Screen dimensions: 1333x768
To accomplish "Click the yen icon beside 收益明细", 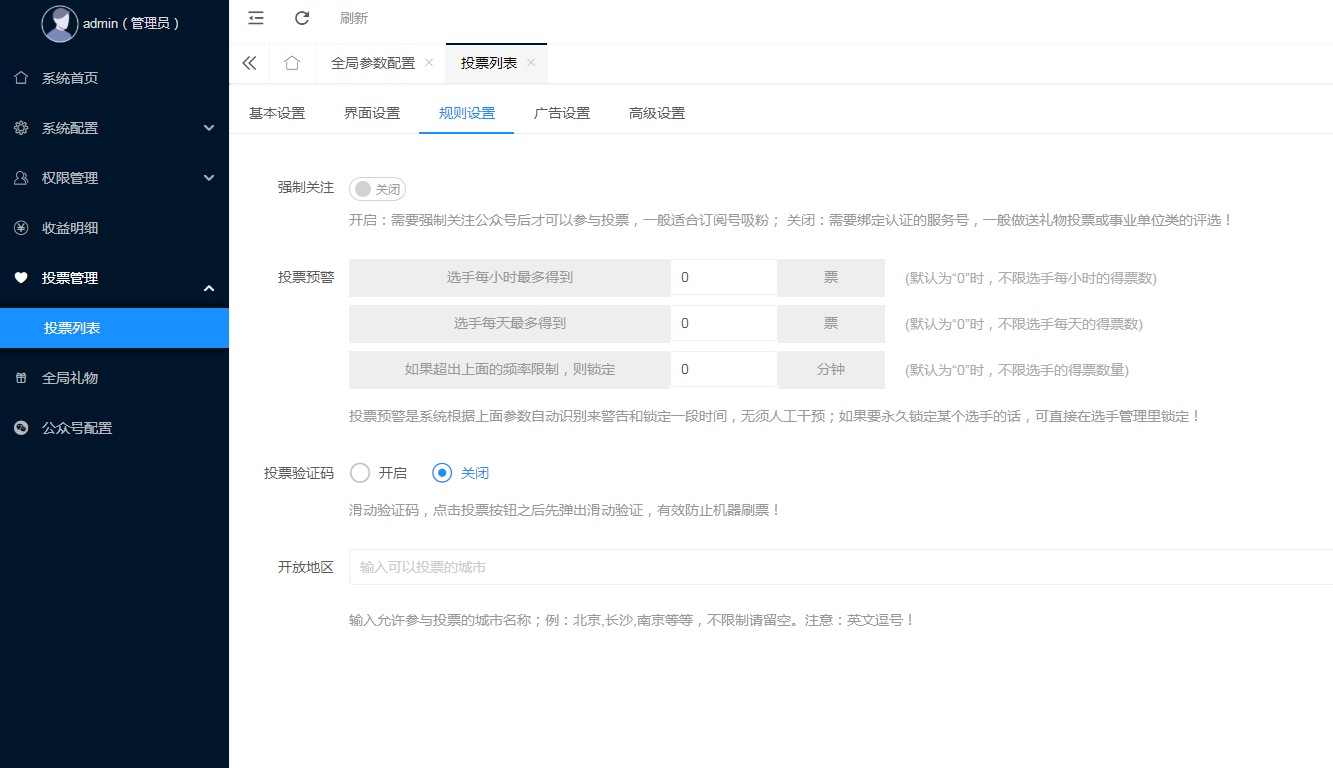I will click(21, 227).
